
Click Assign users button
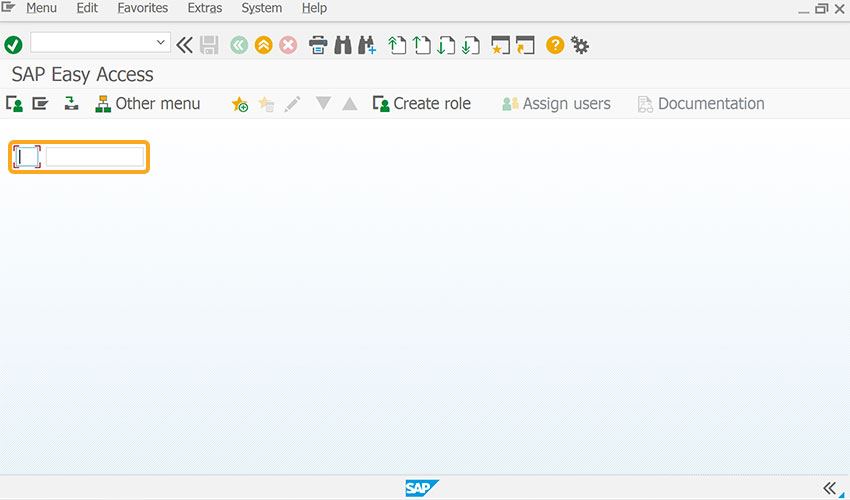556,104
